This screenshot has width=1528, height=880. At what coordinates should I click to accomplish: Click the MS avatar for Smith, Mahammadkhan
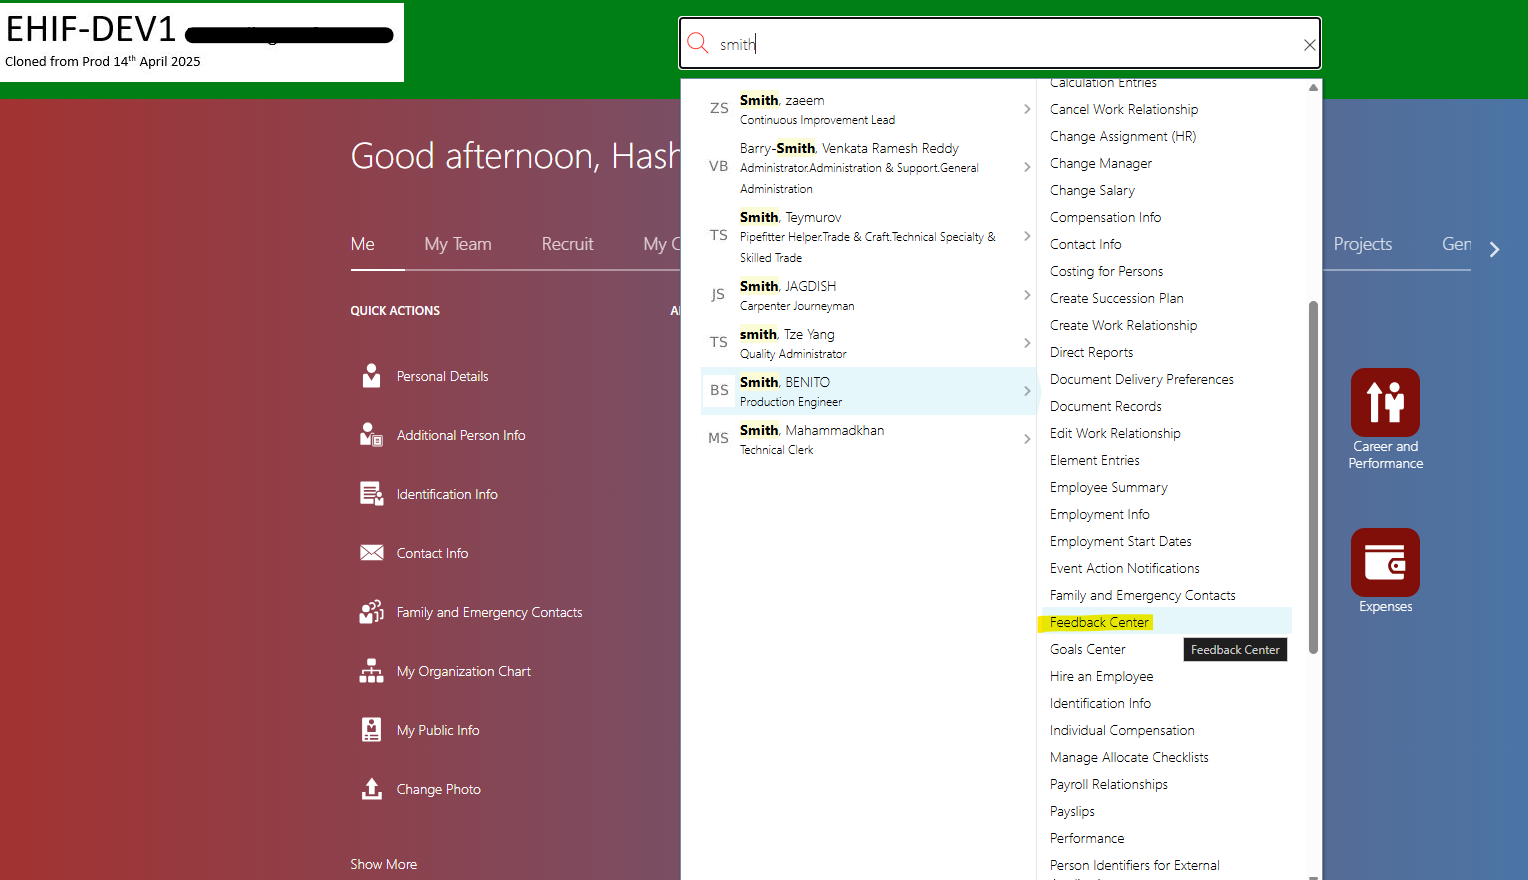(718, 438)
